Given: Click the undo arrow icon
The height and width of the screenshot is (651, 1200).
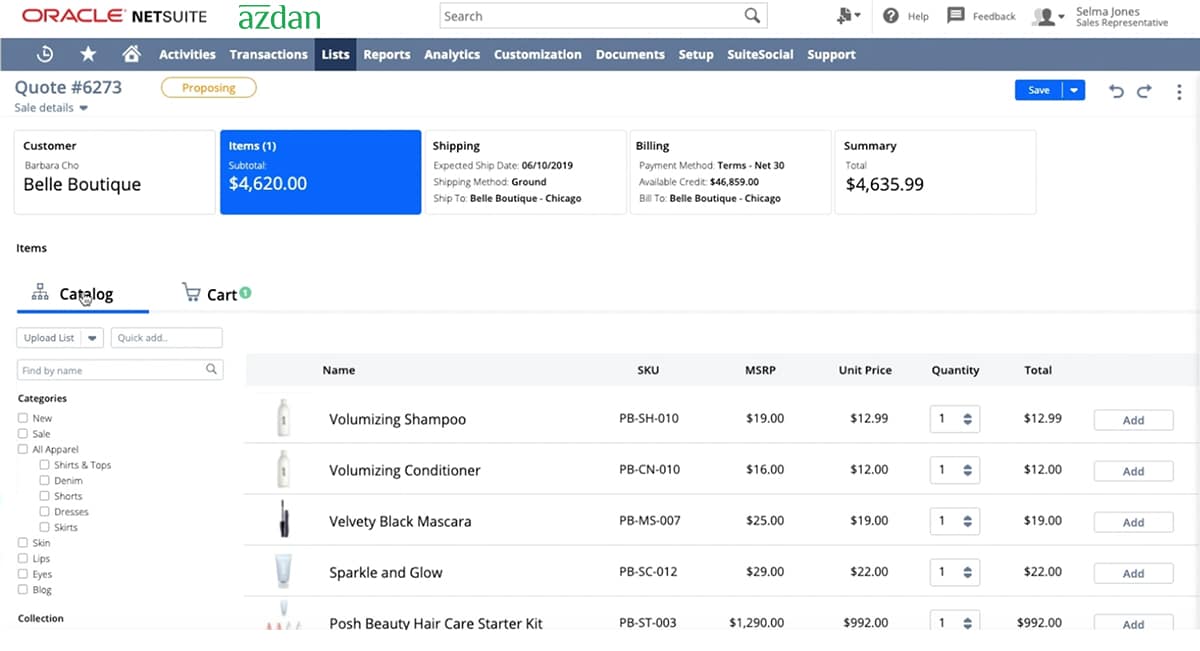Looking at the screenshot, I should coord(1116,90).
